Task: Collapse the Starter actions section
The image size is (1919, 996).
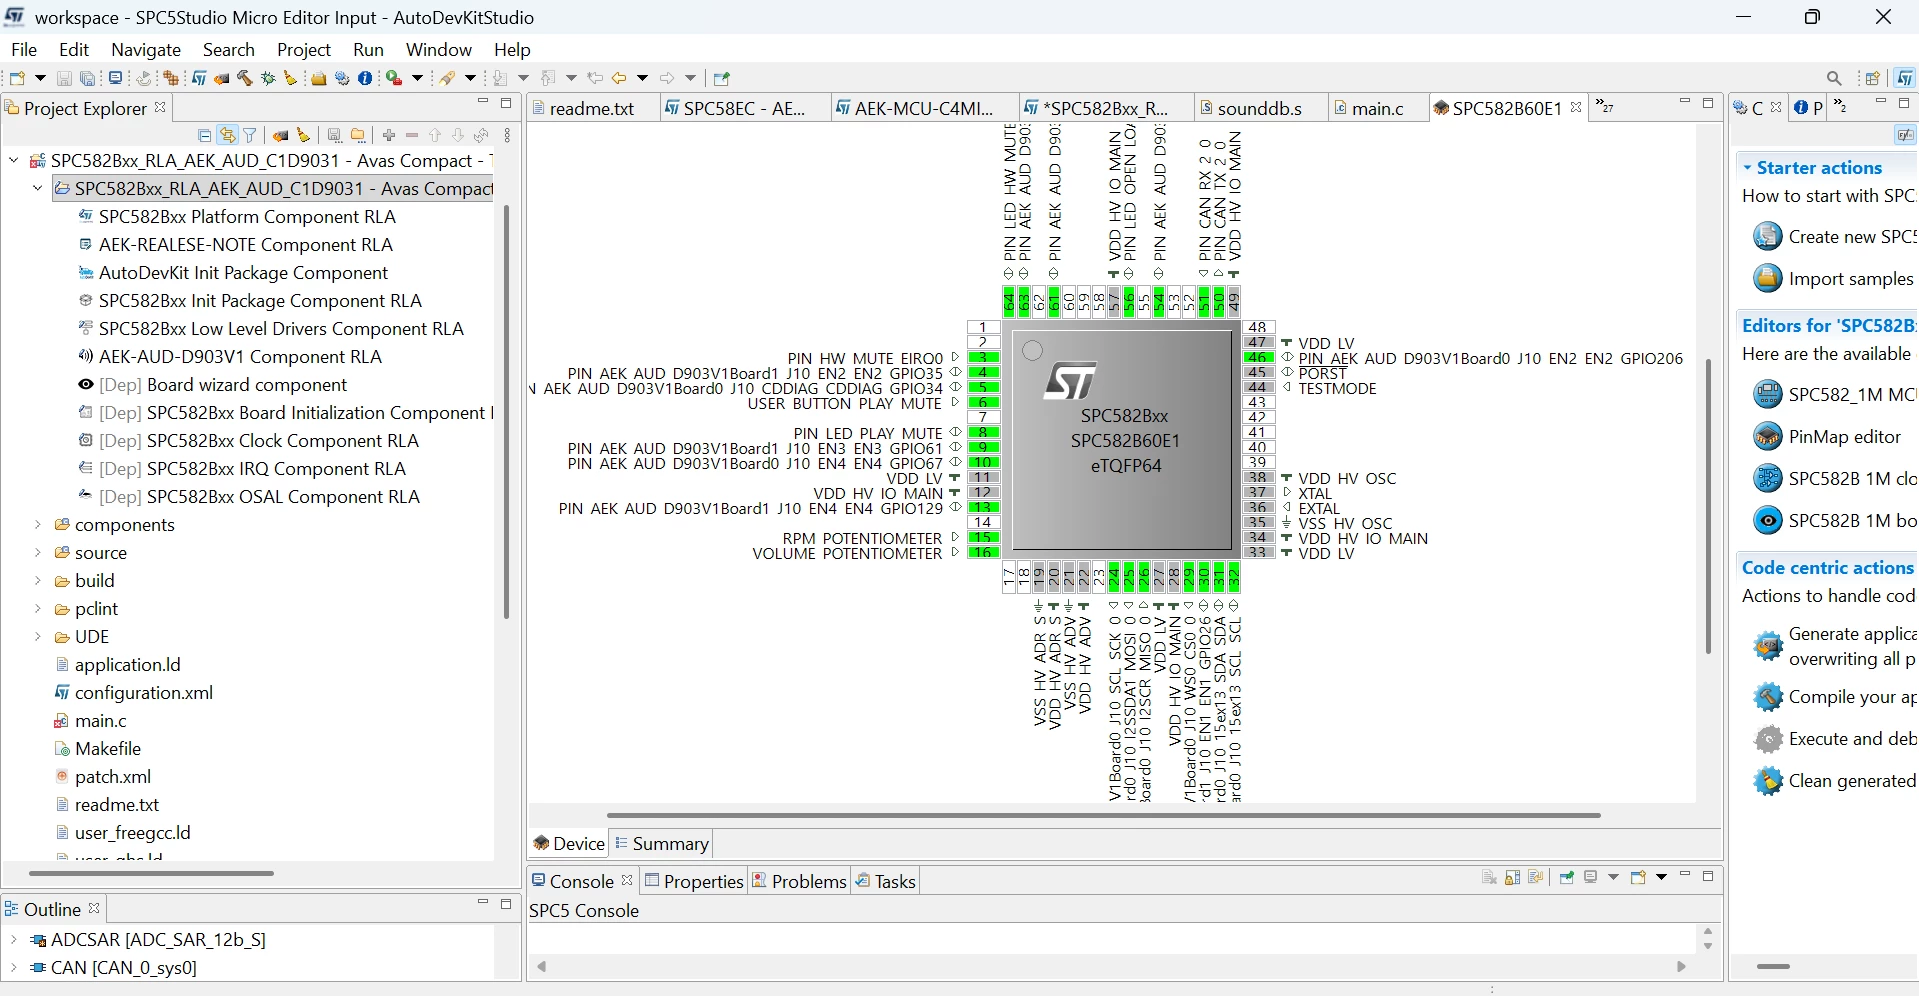Action: (x=1747, y=168)
